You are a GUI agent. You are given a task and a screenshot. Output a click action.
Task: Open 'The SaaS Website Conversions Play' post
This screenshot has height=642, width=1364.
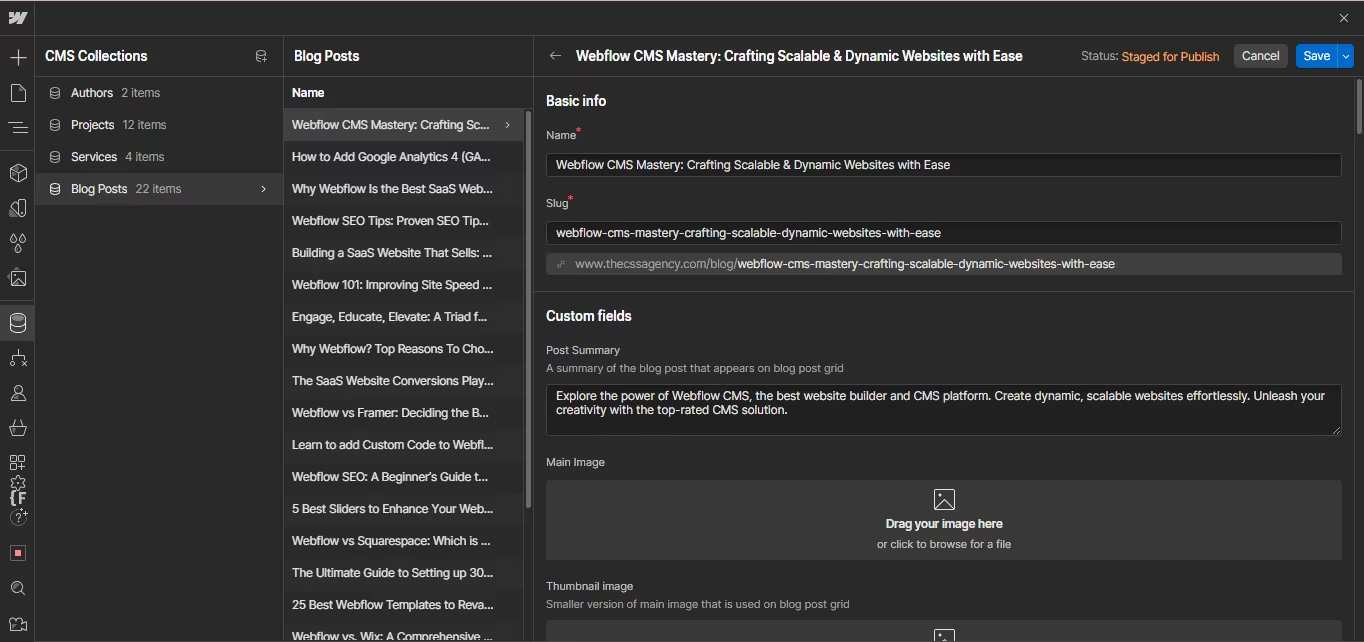click(403, 381)
